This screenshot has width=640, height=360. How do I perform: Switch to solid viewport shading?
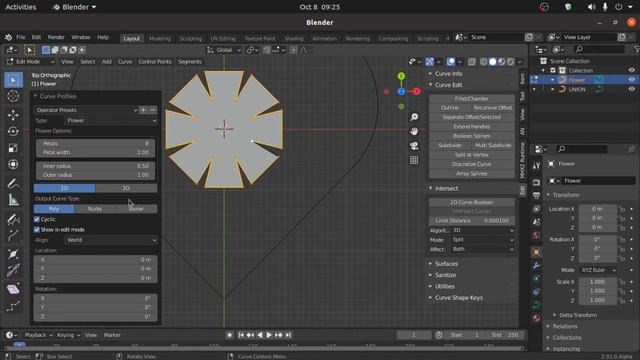(x=493, y=62)
